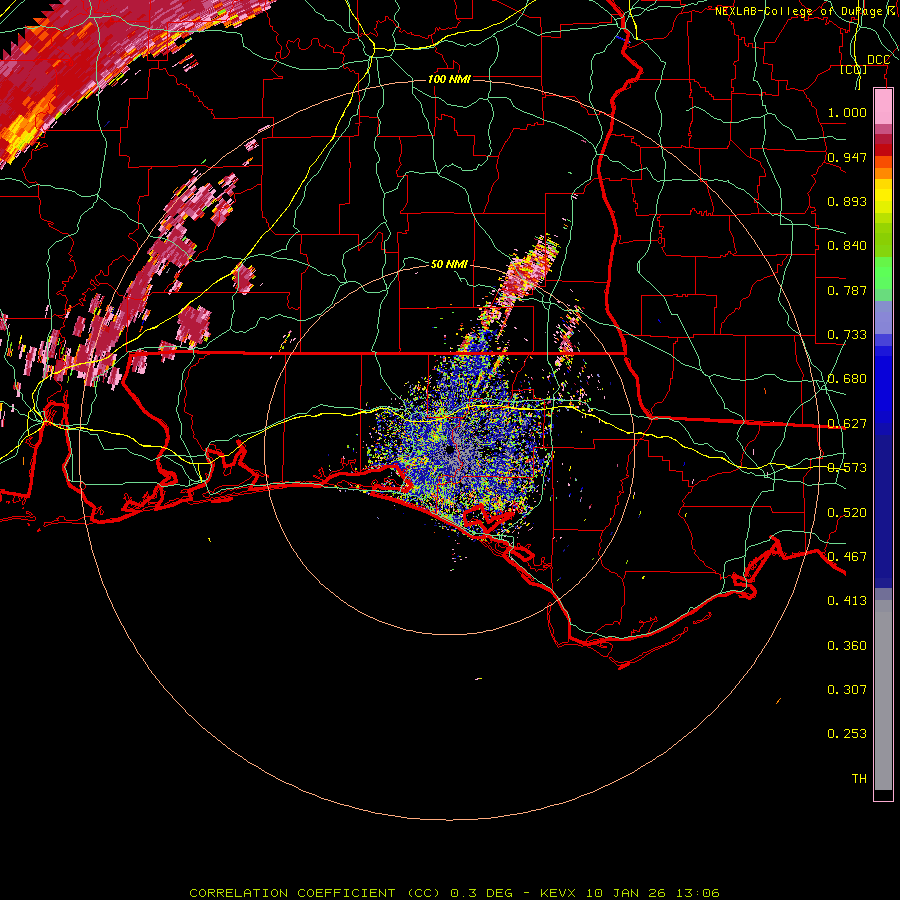This screenshot has height=900, width=900.
Task: Click the pink top segment of color bar
Action: [x=883, y=107]
